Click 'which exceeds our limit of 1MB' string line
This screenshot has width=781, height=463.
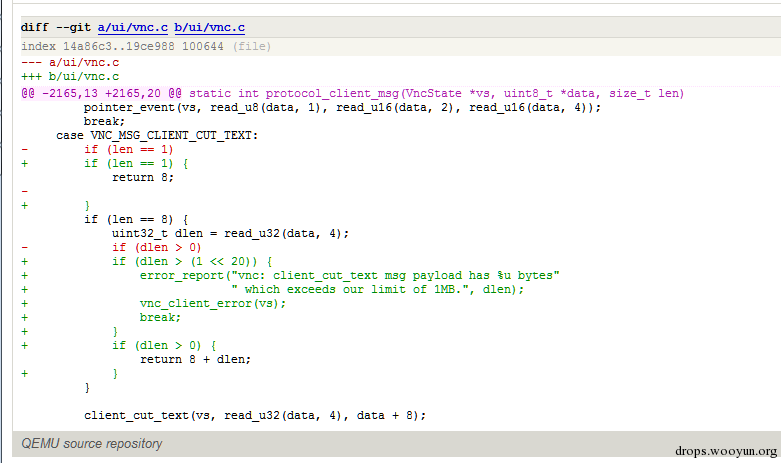click(x=378, y=289)
